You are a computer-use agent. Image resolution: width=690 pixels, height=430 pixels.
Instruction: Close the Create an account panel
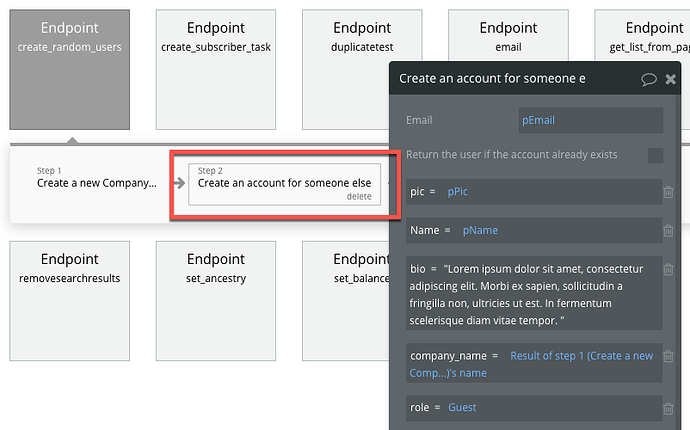[670, 79]
